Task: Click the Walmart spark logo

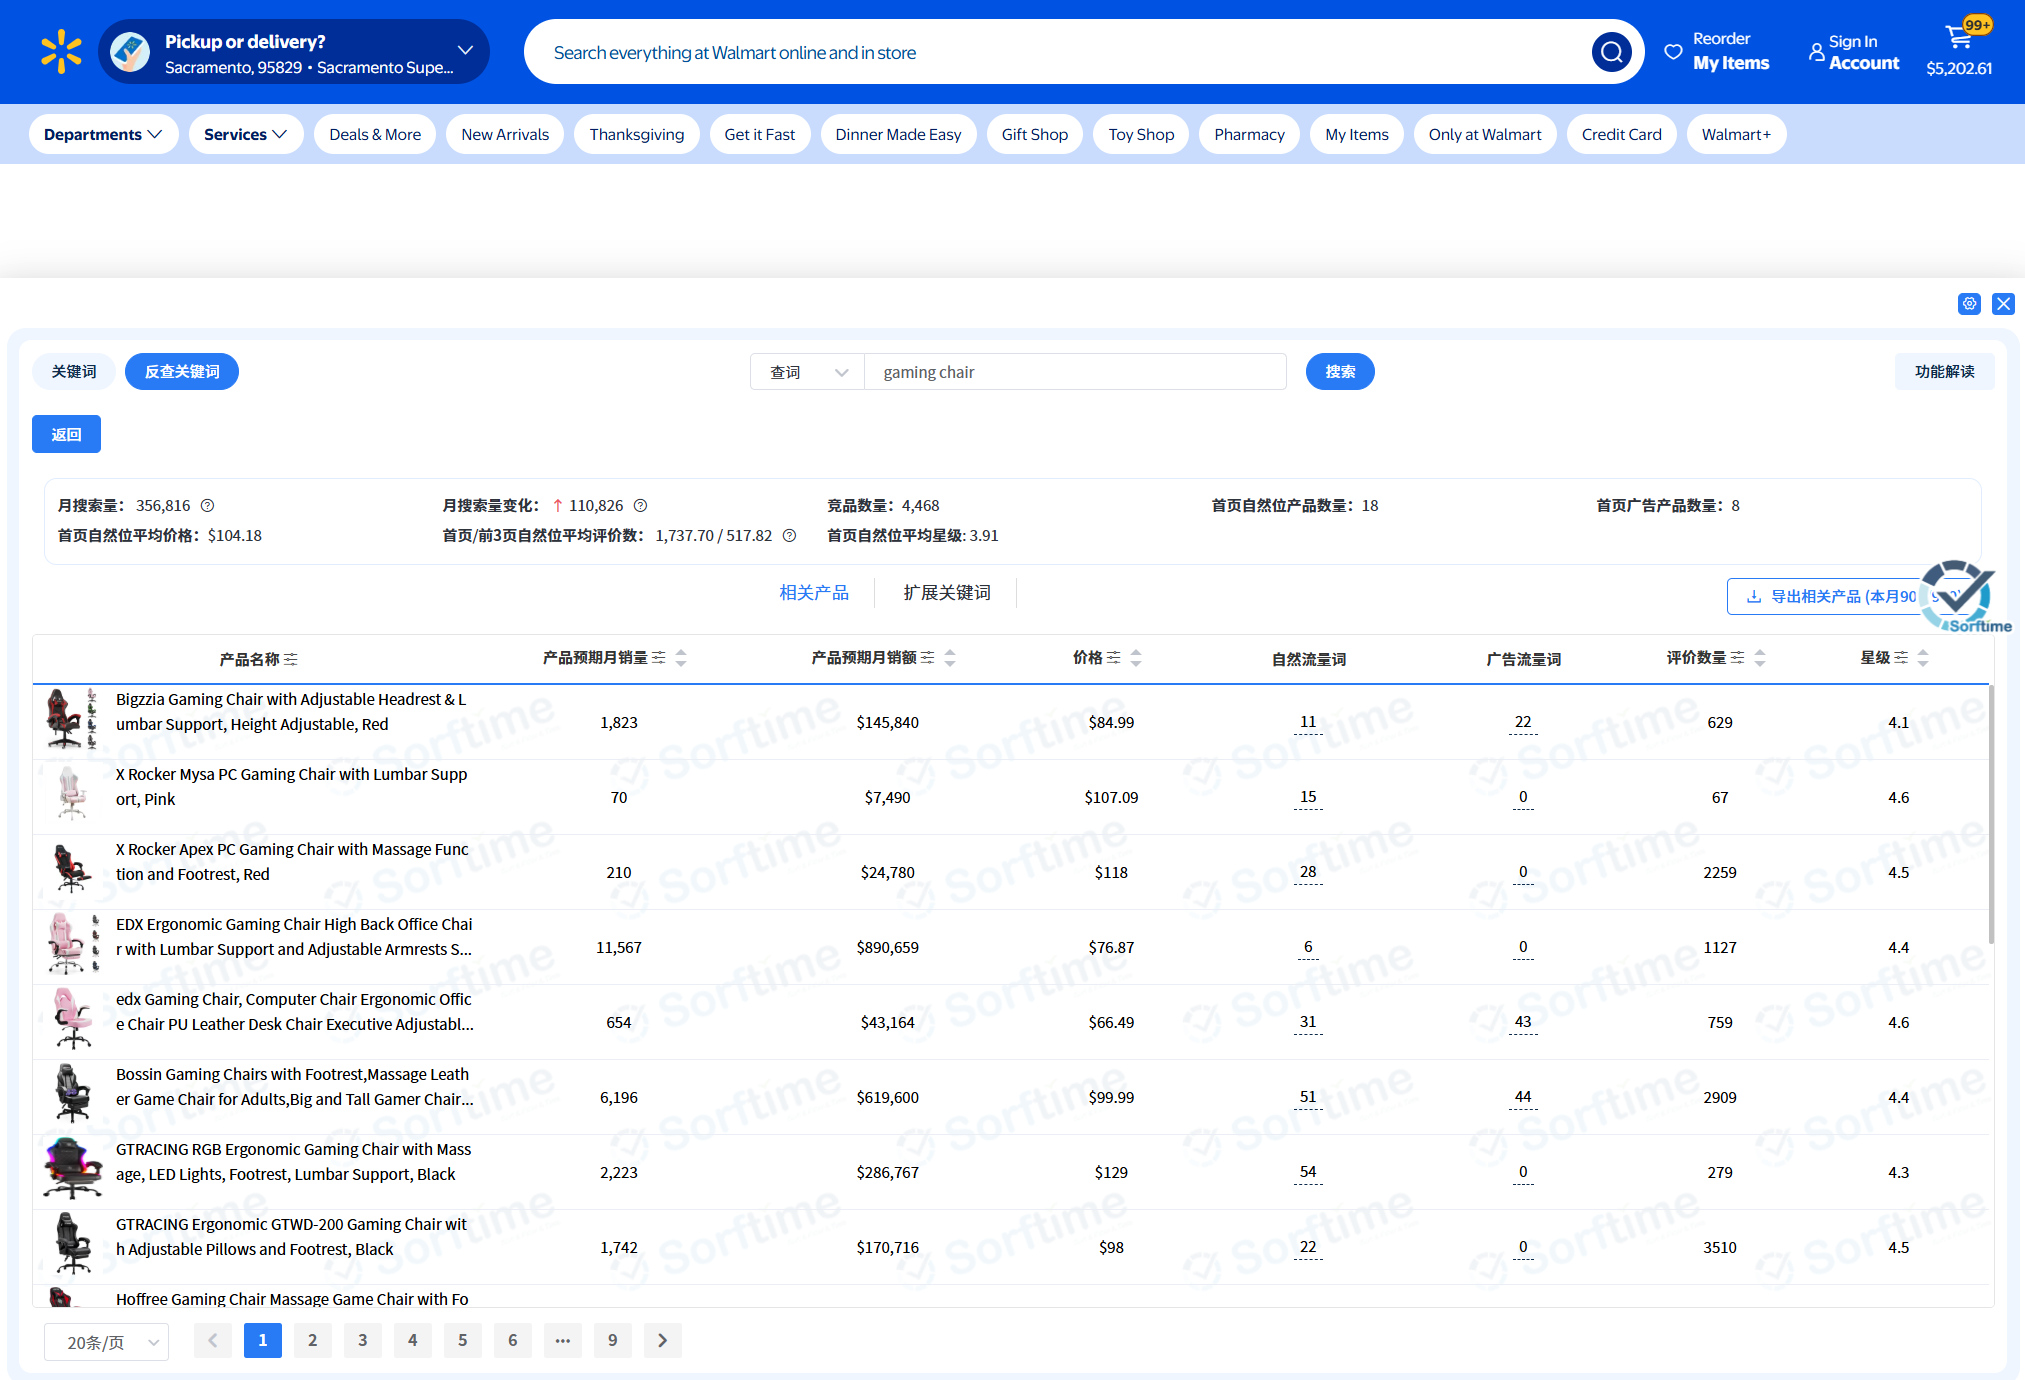Action: [x=61, y=52]
